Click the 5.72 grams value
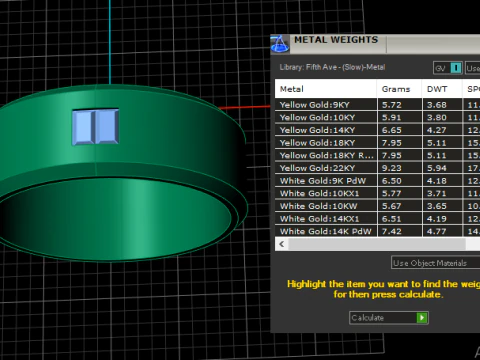Screen dimensions: 480x360 (x=392, y=105)
